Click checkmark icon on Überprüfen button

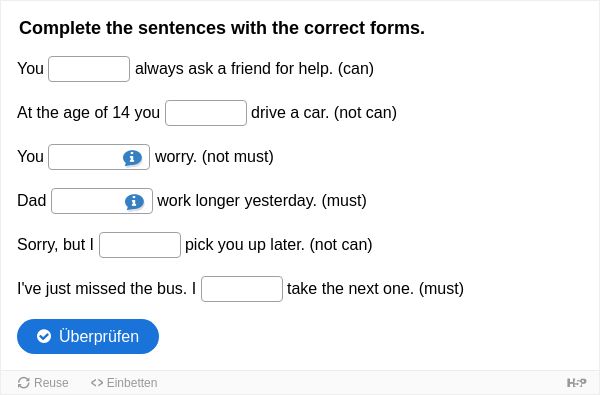pos(44,336)
